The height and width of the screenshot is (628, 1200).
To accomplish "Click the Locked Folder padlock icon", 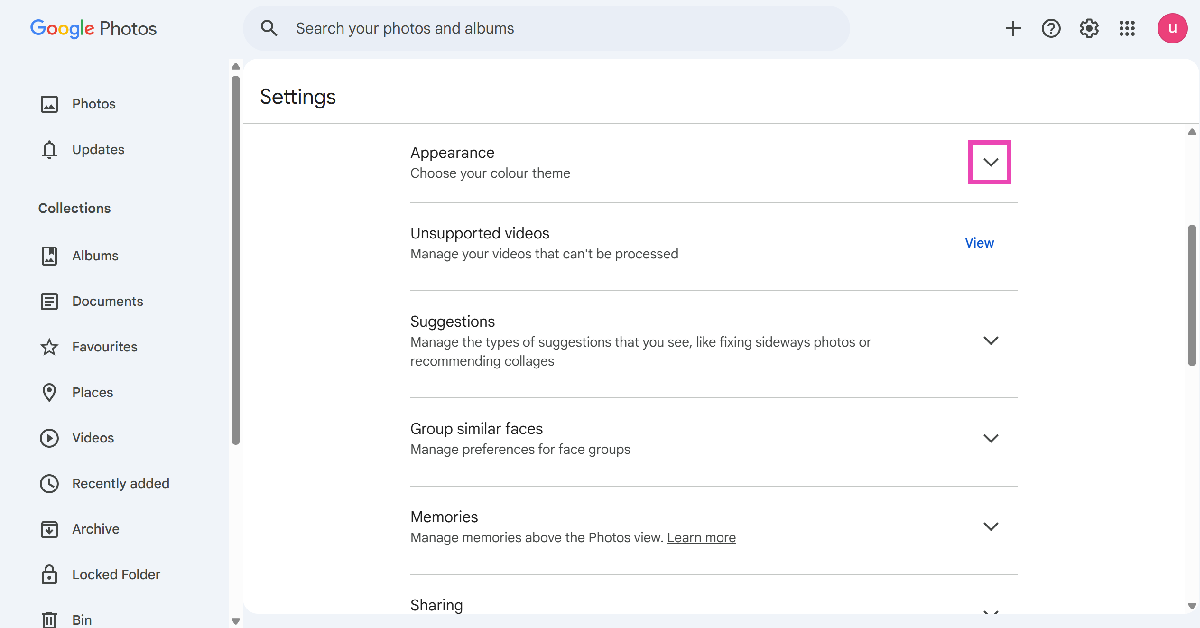I will point(49,575).
